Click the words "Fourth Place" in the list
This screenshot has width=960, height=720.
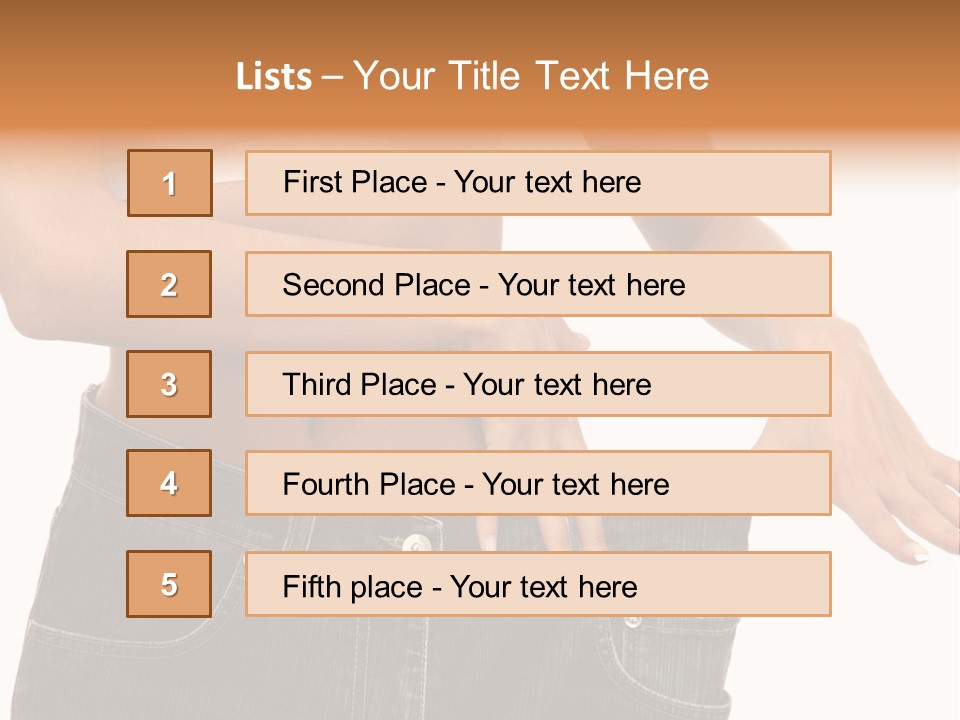(368, 485)
